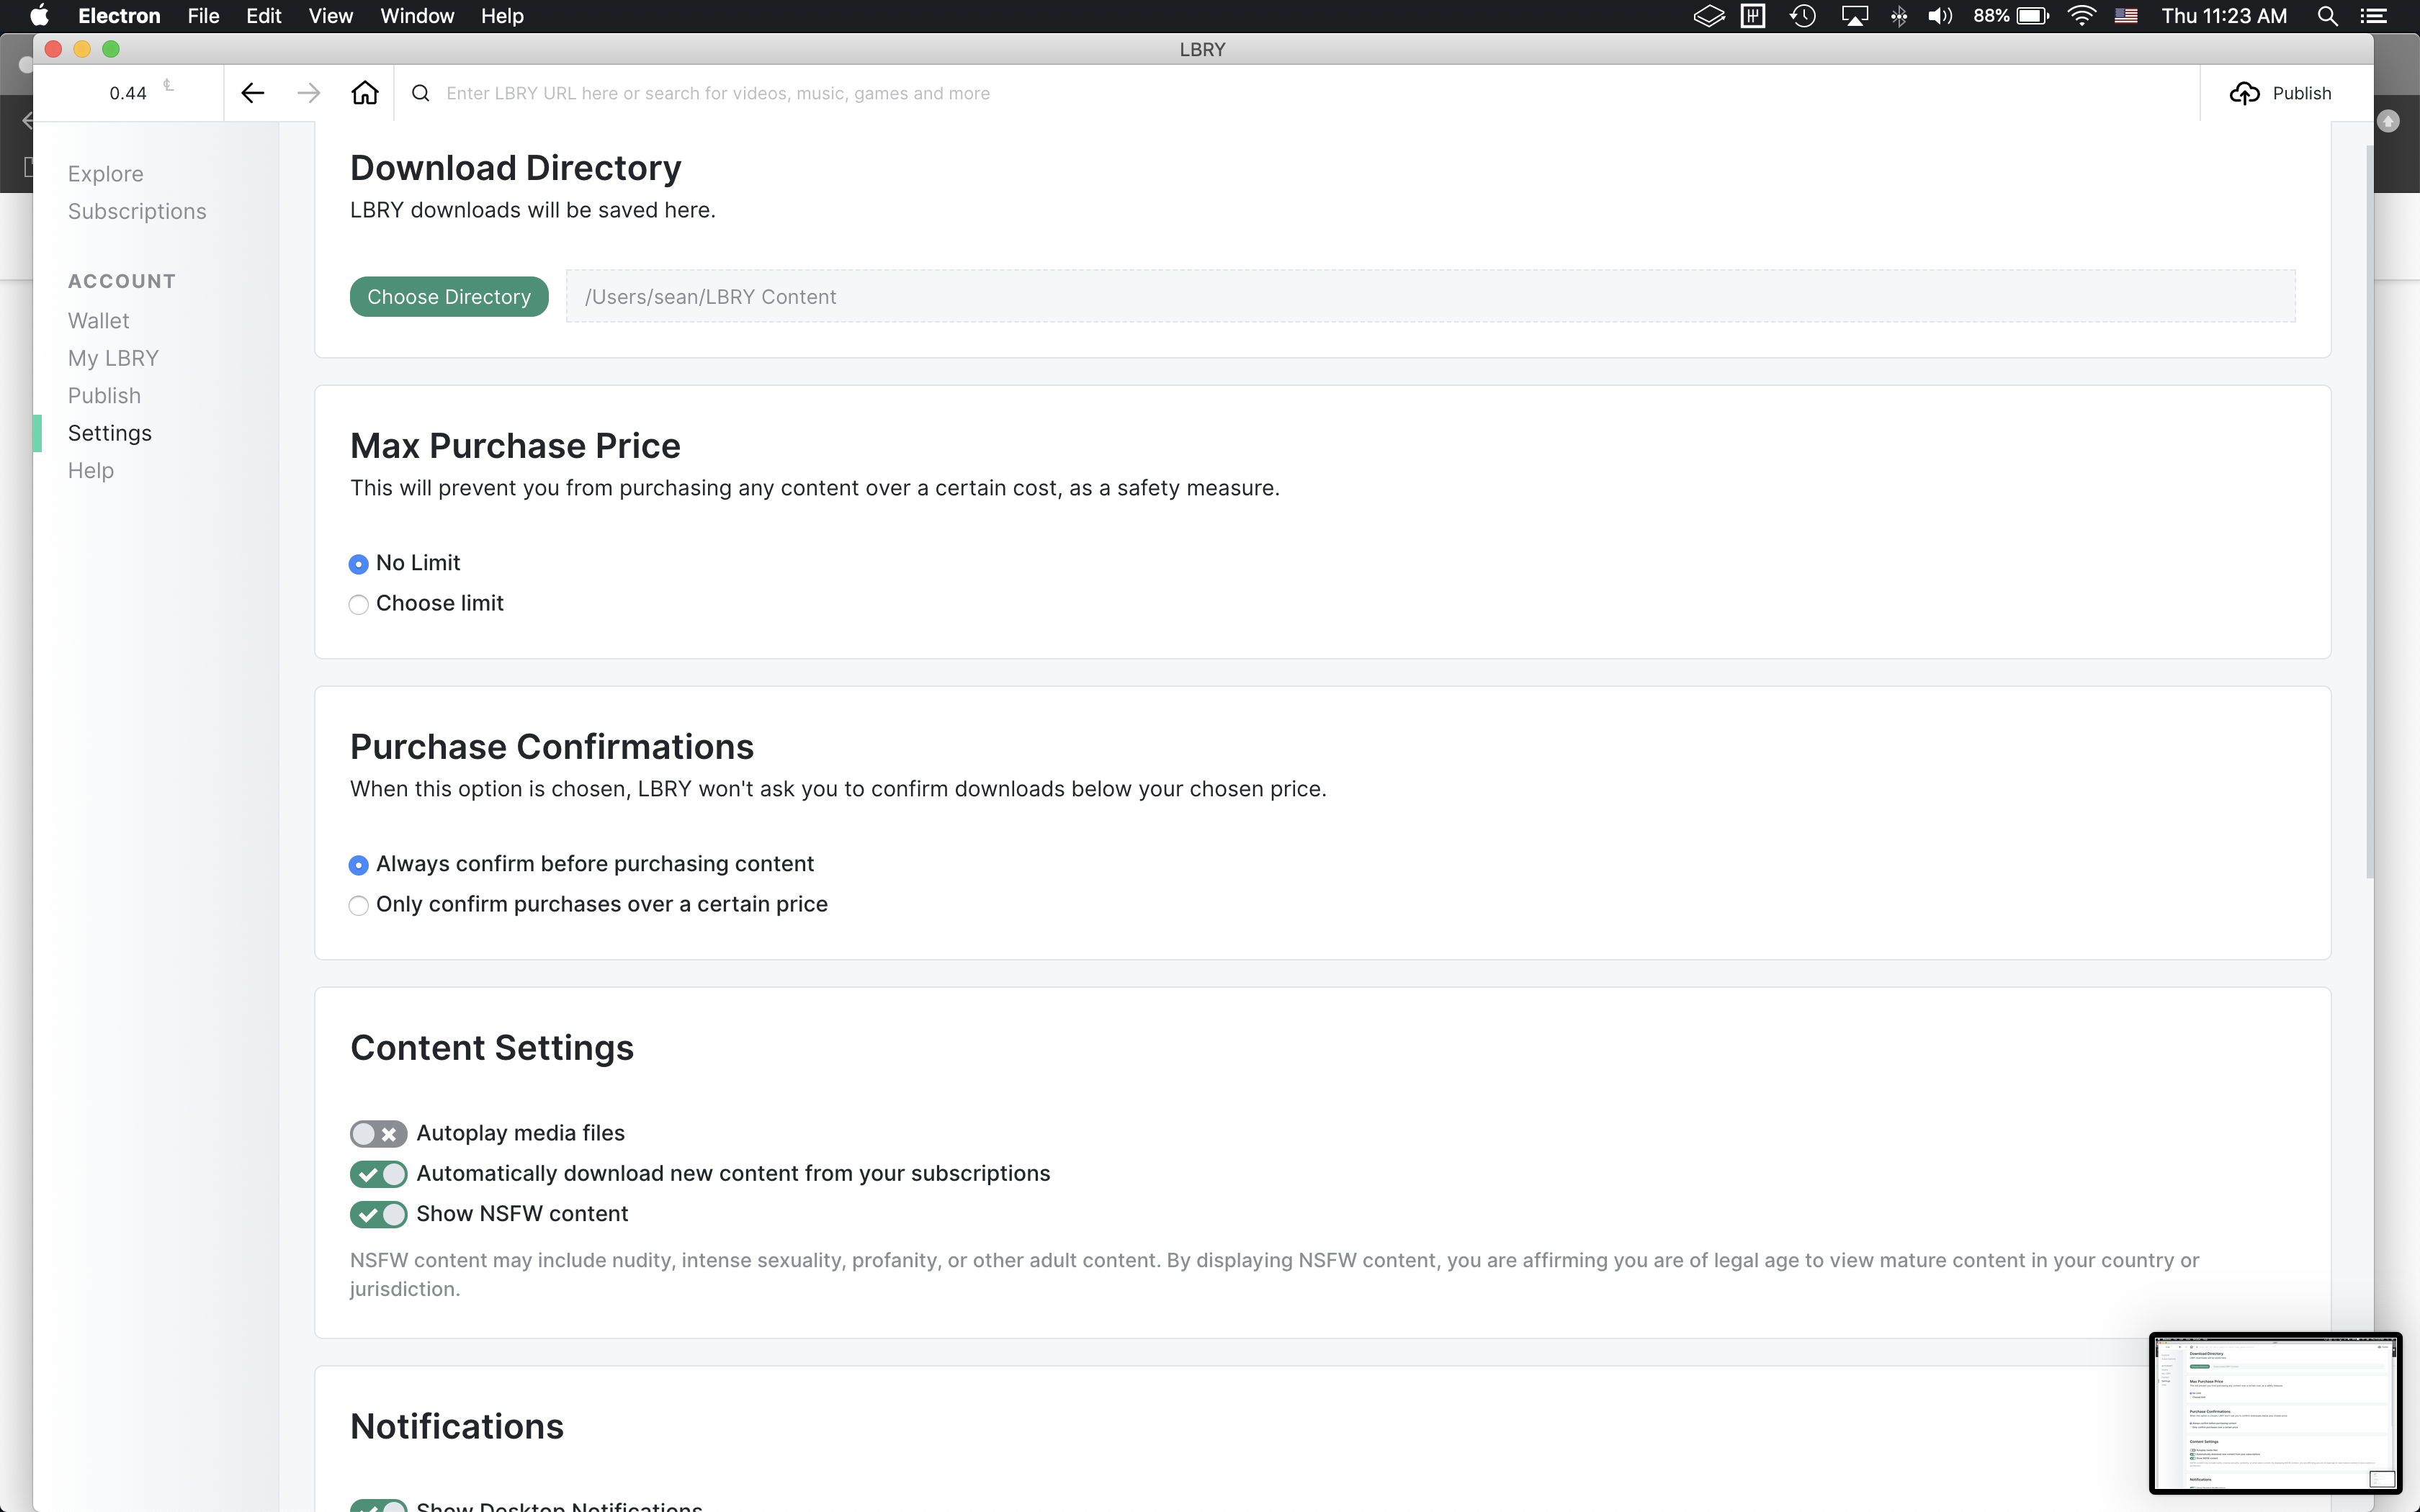
Task: Click the Publish cloud upload button
Action: coord(2280,93)
